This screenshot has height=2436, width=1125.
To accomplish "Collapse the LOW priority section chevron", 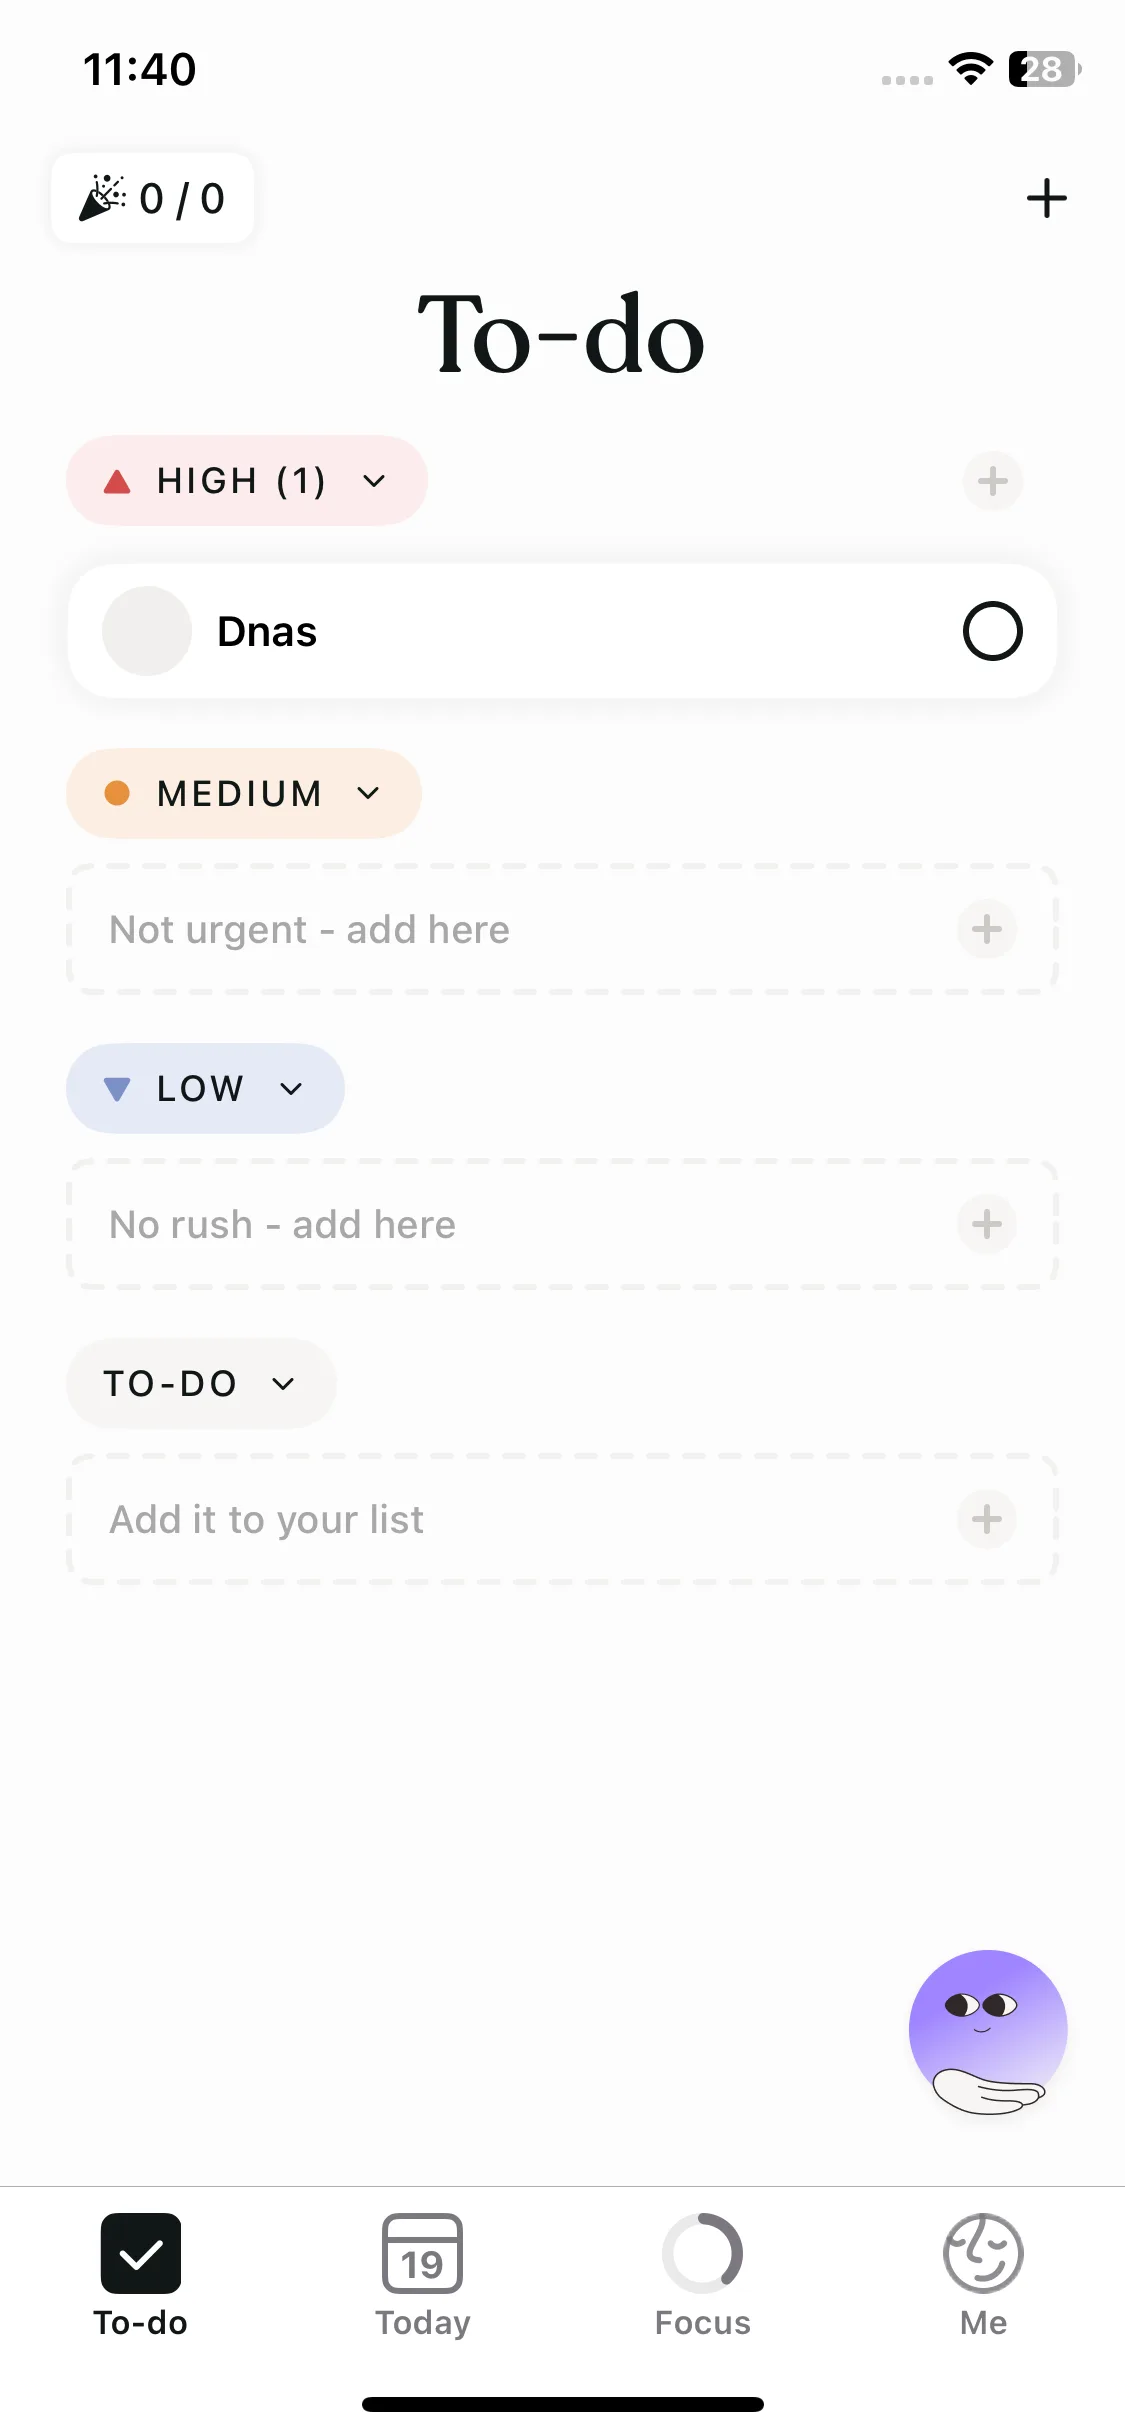I will pyautogui.click(x=291, y=1088).
